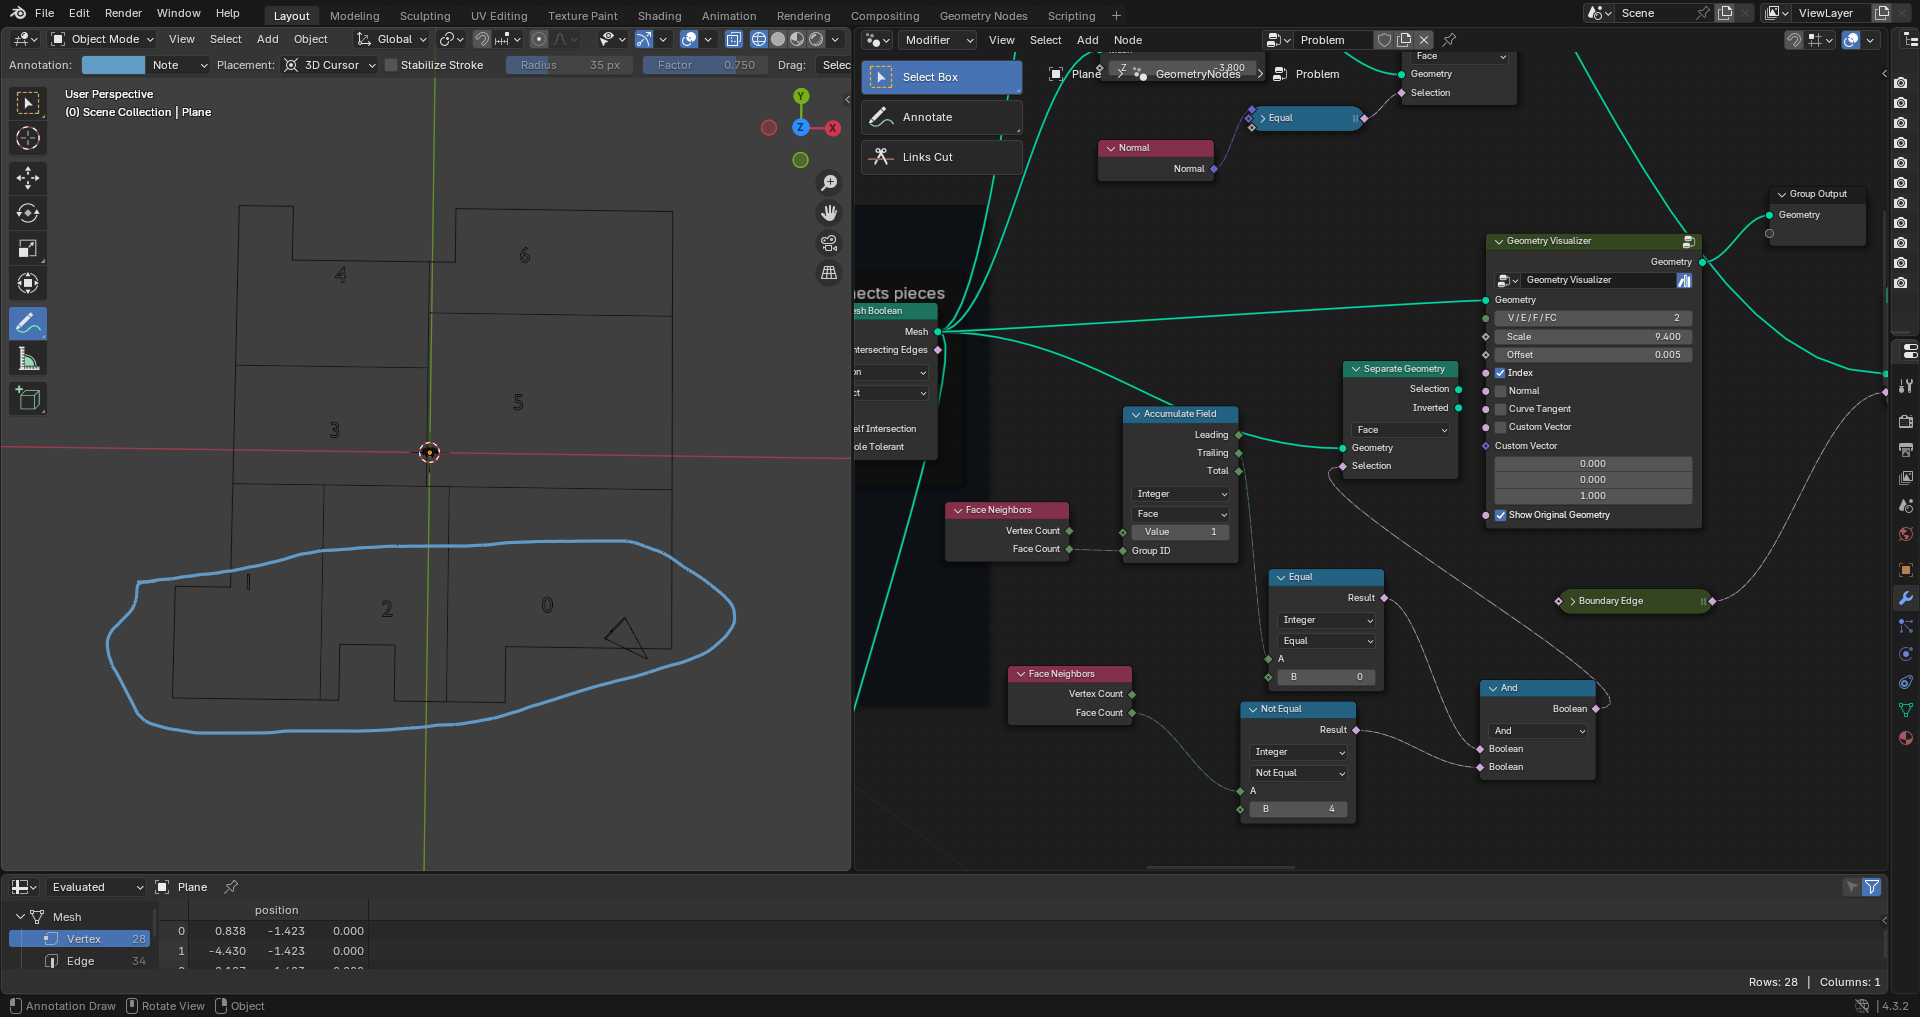1920x1017 pixels.
Task: Open the Global orientation dropdown
Action: 392,39
